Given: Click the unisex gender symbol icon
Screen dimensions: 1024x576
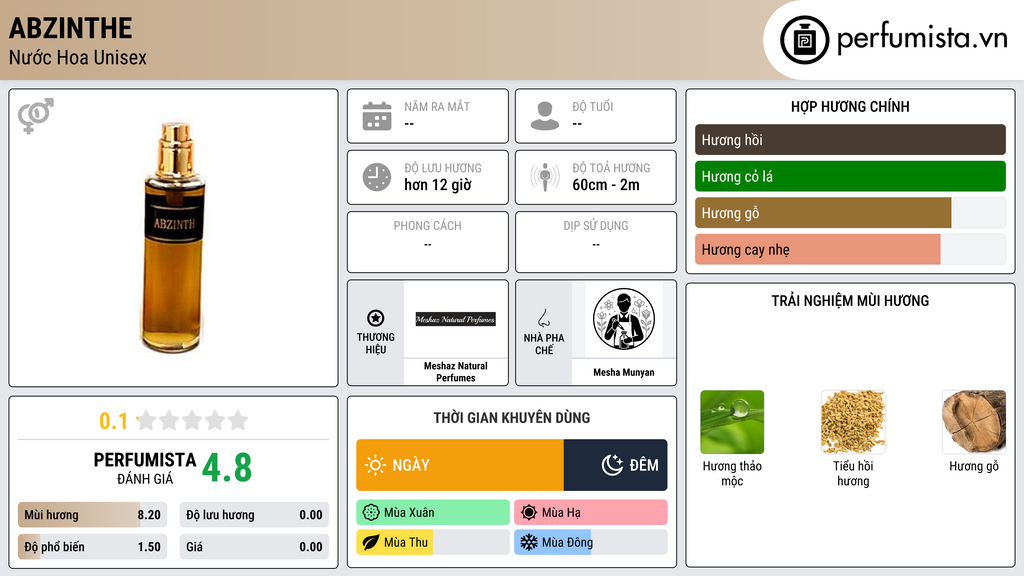Looking at the screenshot, I should [x=36, y=116].
